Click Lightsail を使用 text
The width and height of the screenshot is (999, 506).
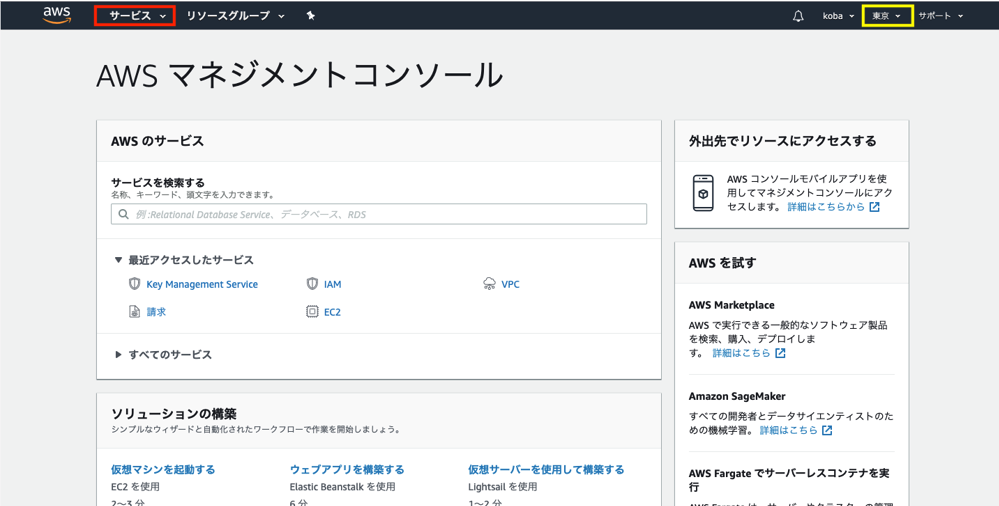[503, 487]
